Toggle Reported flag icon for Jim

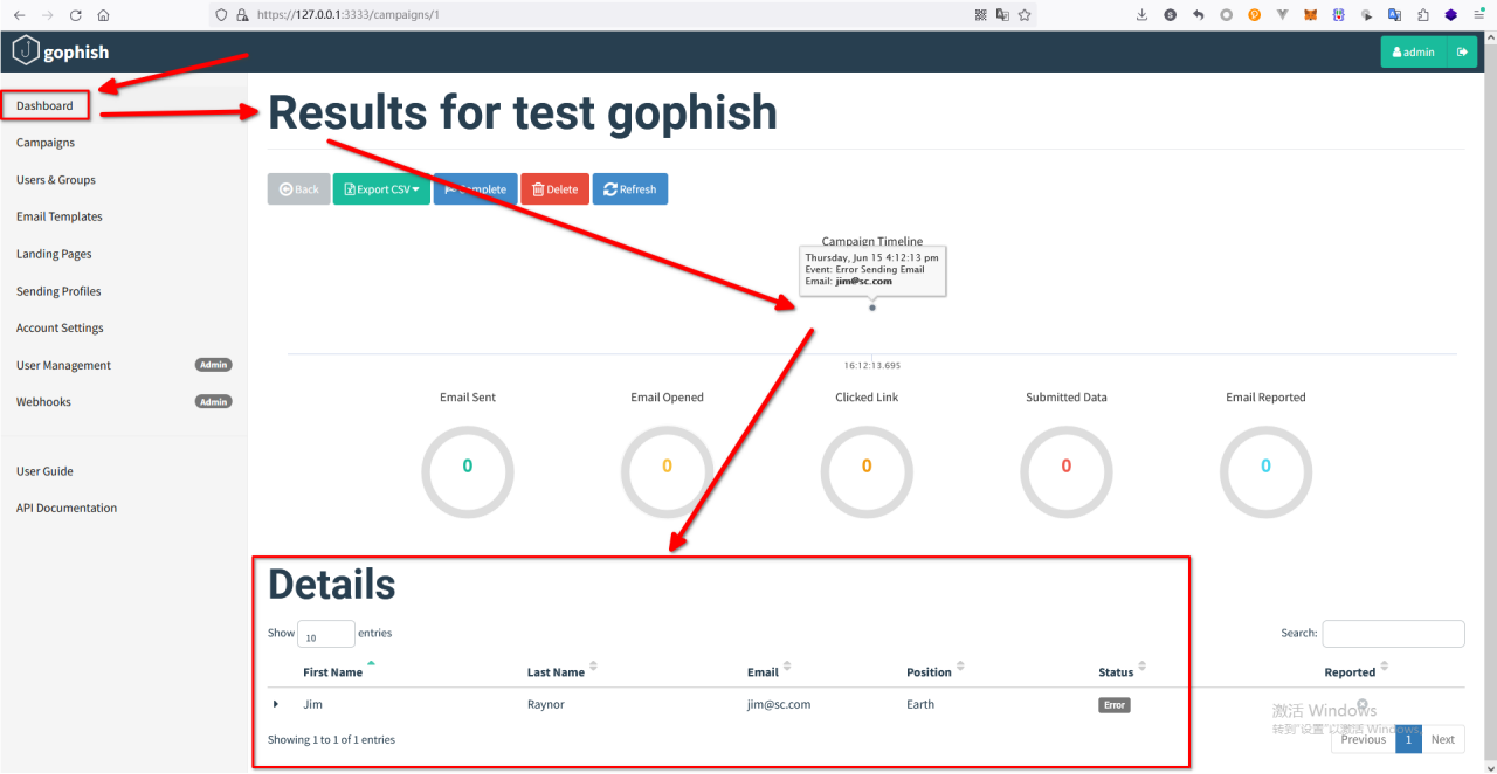pos(1362,704)
